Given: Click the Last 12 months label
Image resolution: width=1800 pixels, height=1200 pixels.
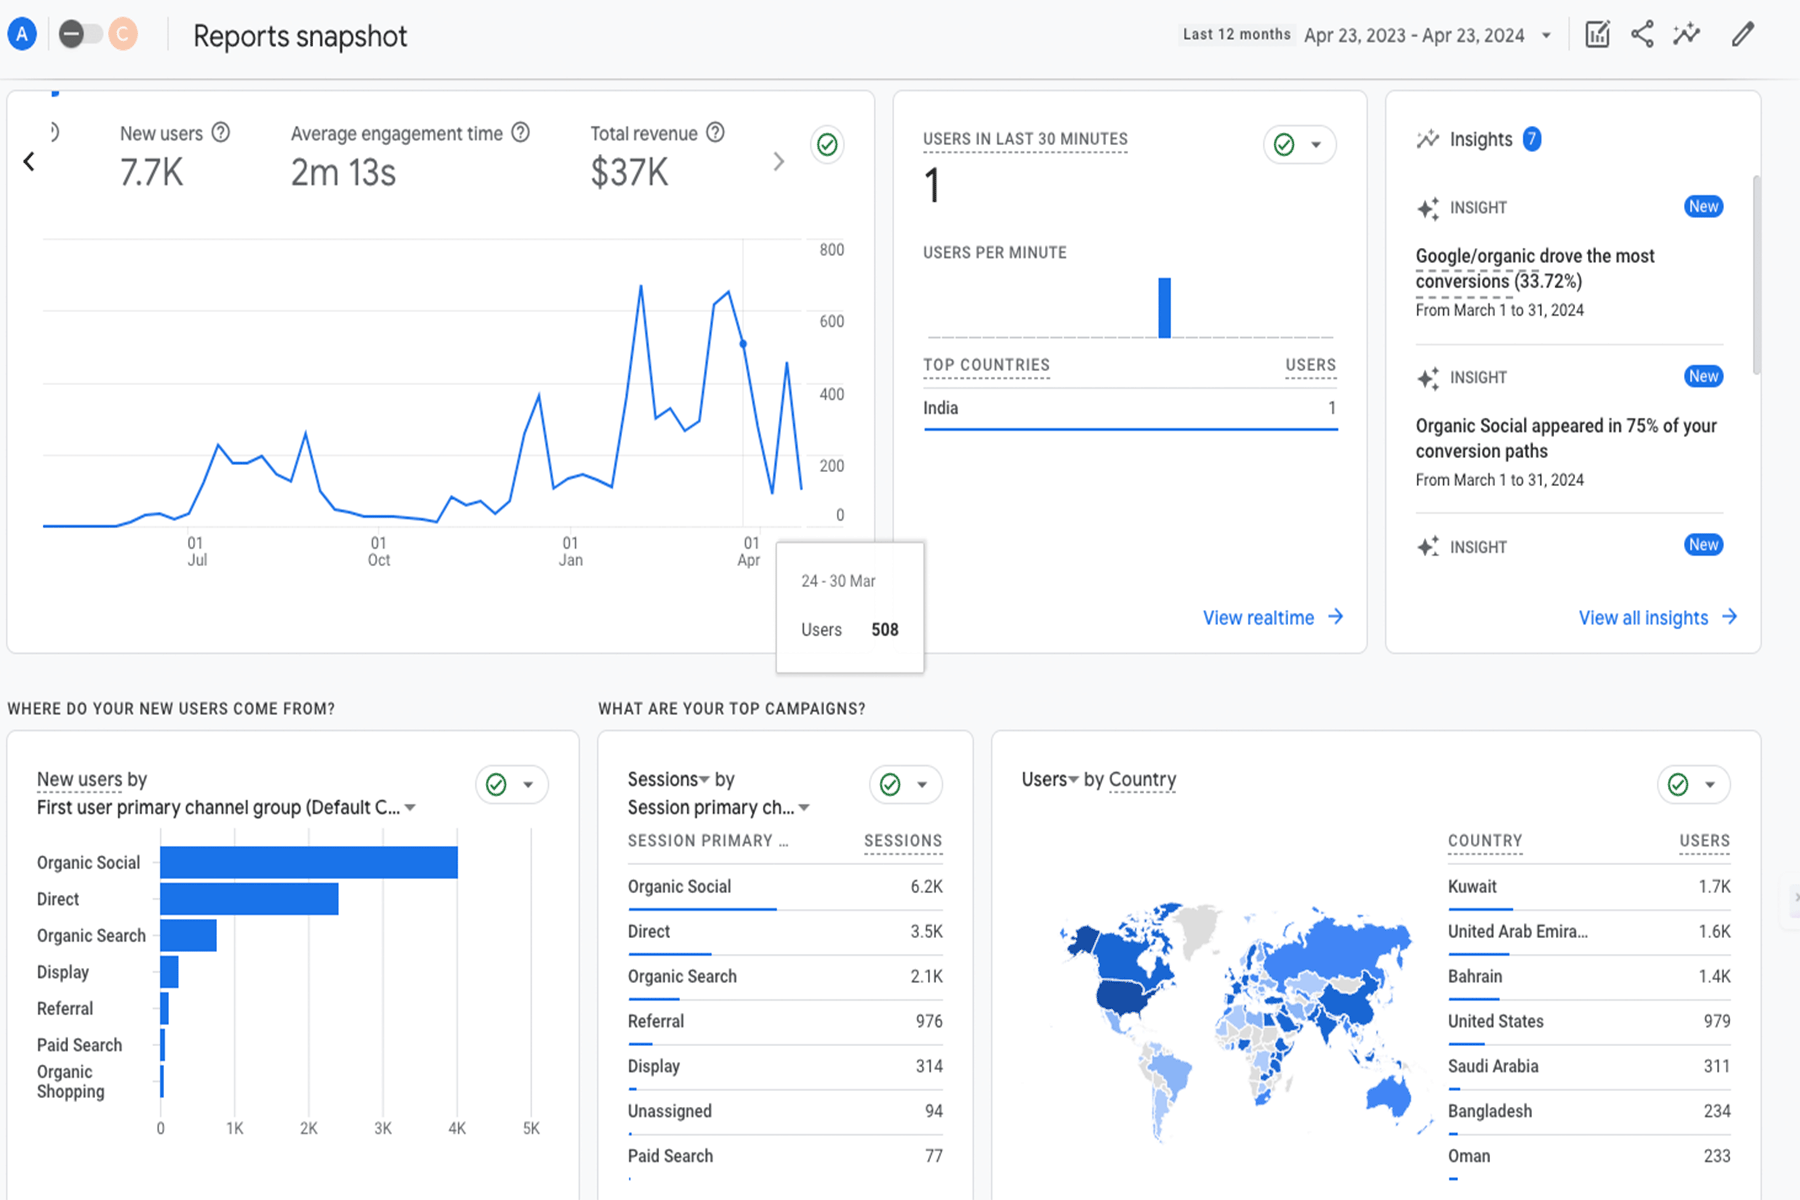Looking at the screenshot, I should (x=1237, y=35).
